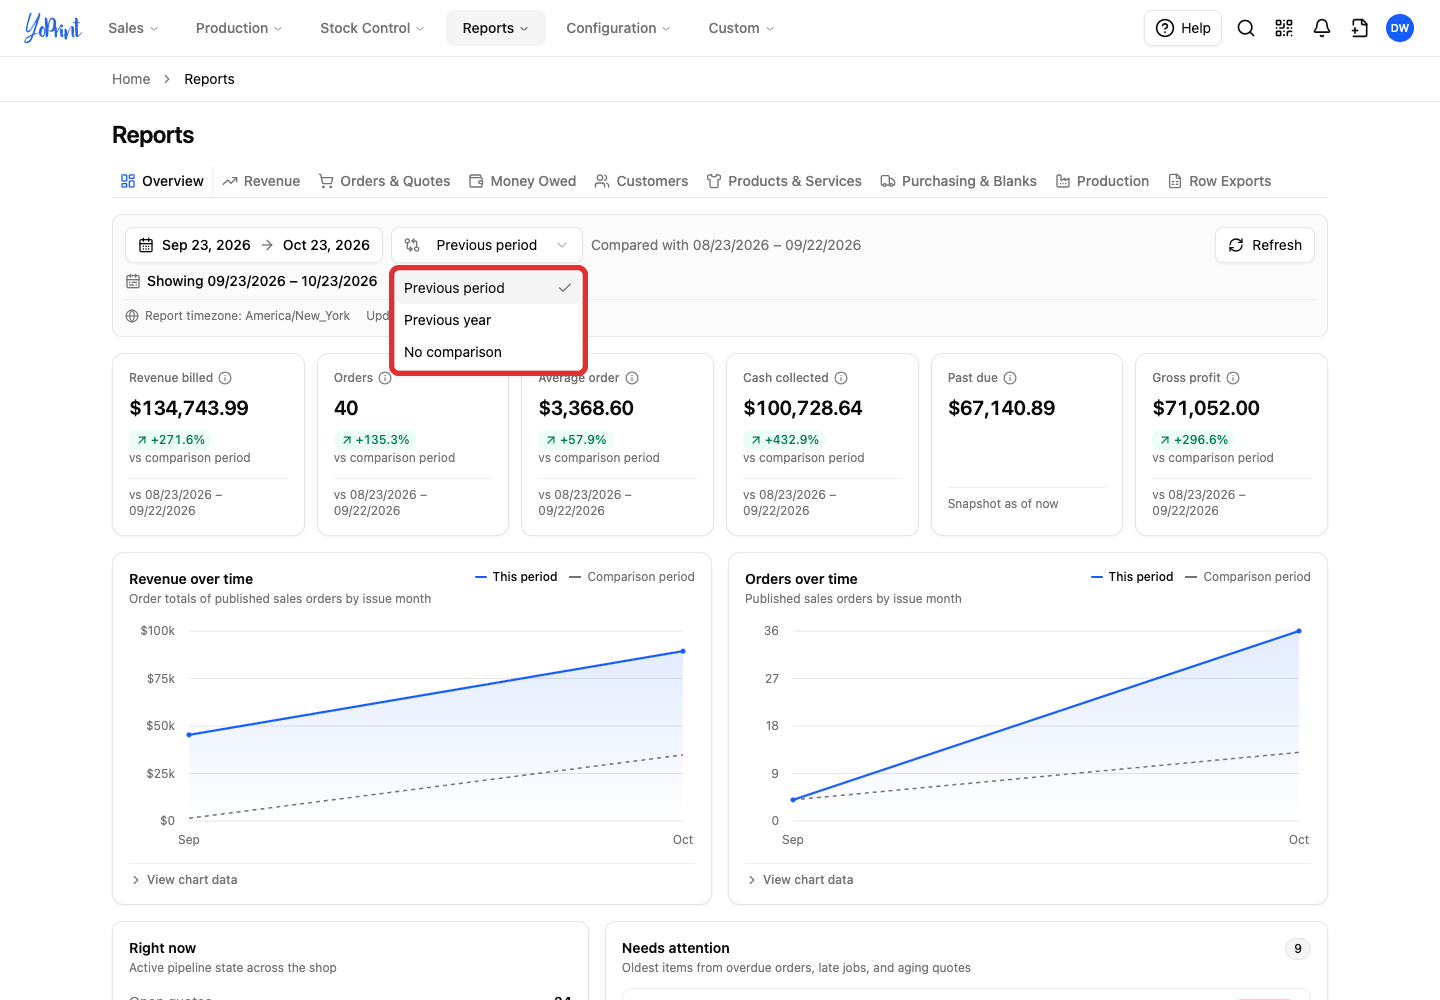Toggle Comparison period legend in Orders over time

pos(1247,577)
